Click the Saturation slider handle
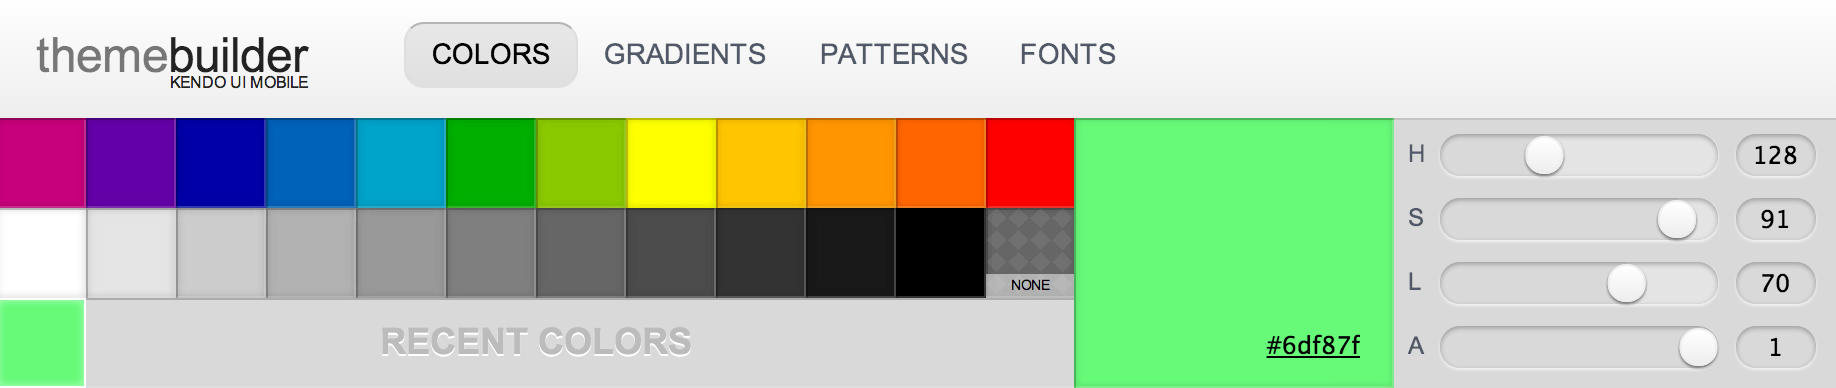Screen dimensions: 1836x388 click(x=1677, y=219)
